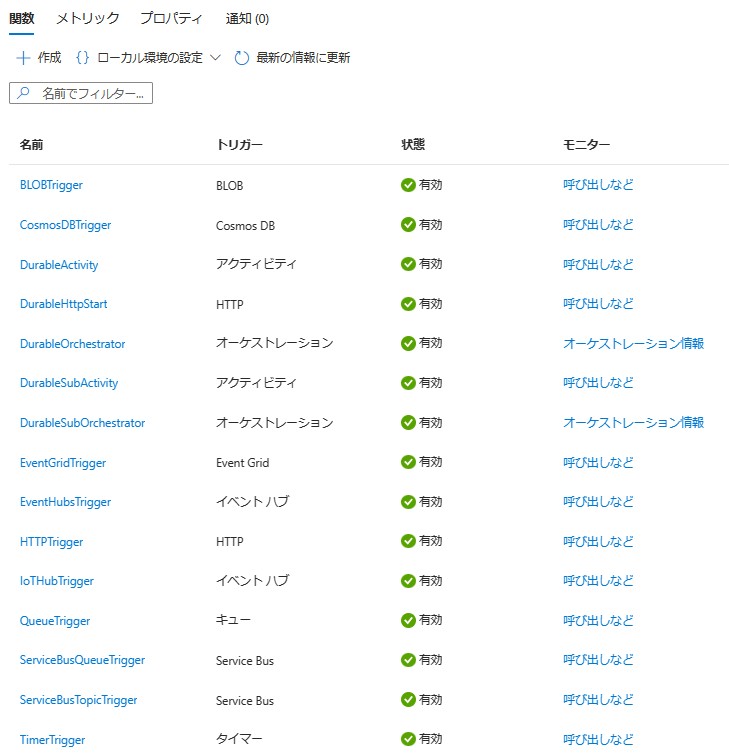Open the 通知 (0) tab

[x=247, y=19]
